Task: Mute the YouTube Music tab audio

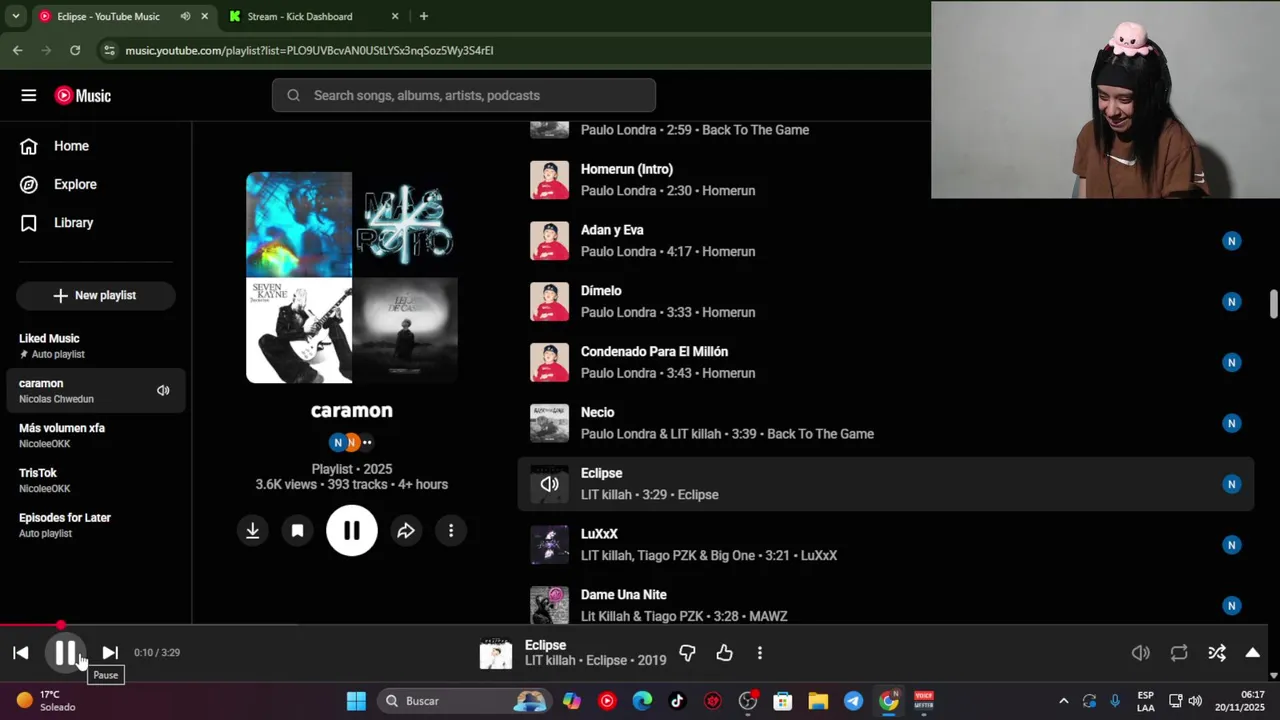Action: [x=185, y=16]
